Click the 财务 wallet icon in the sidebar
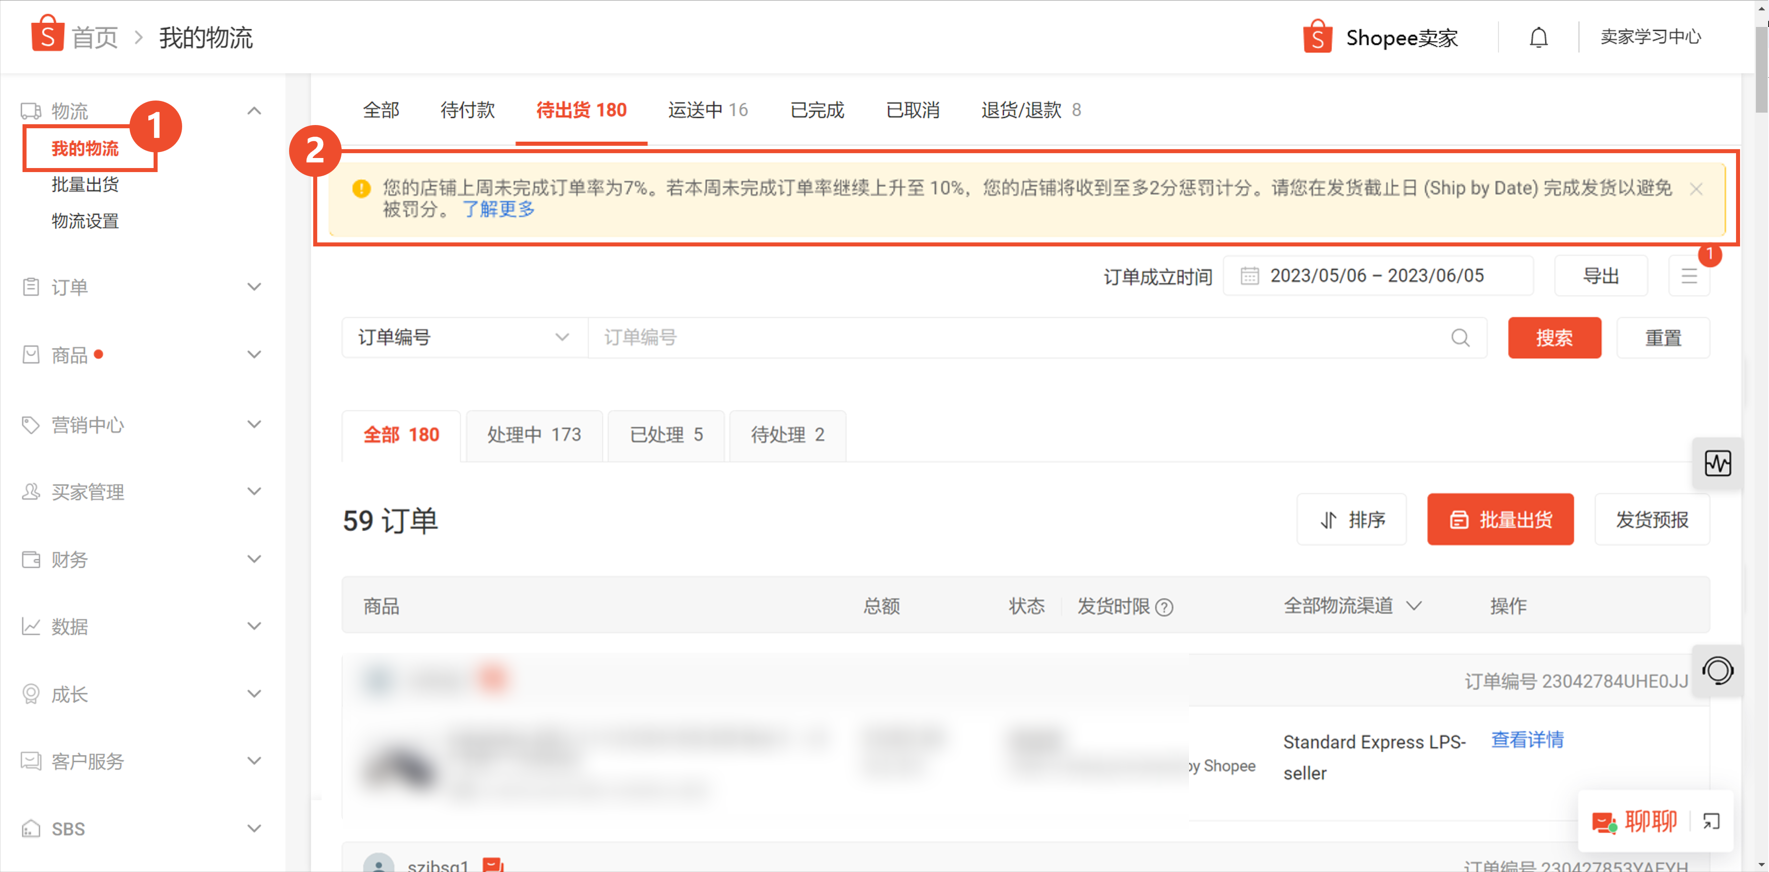The height and width of the screenshot is (872, 1769). point(31,559)
